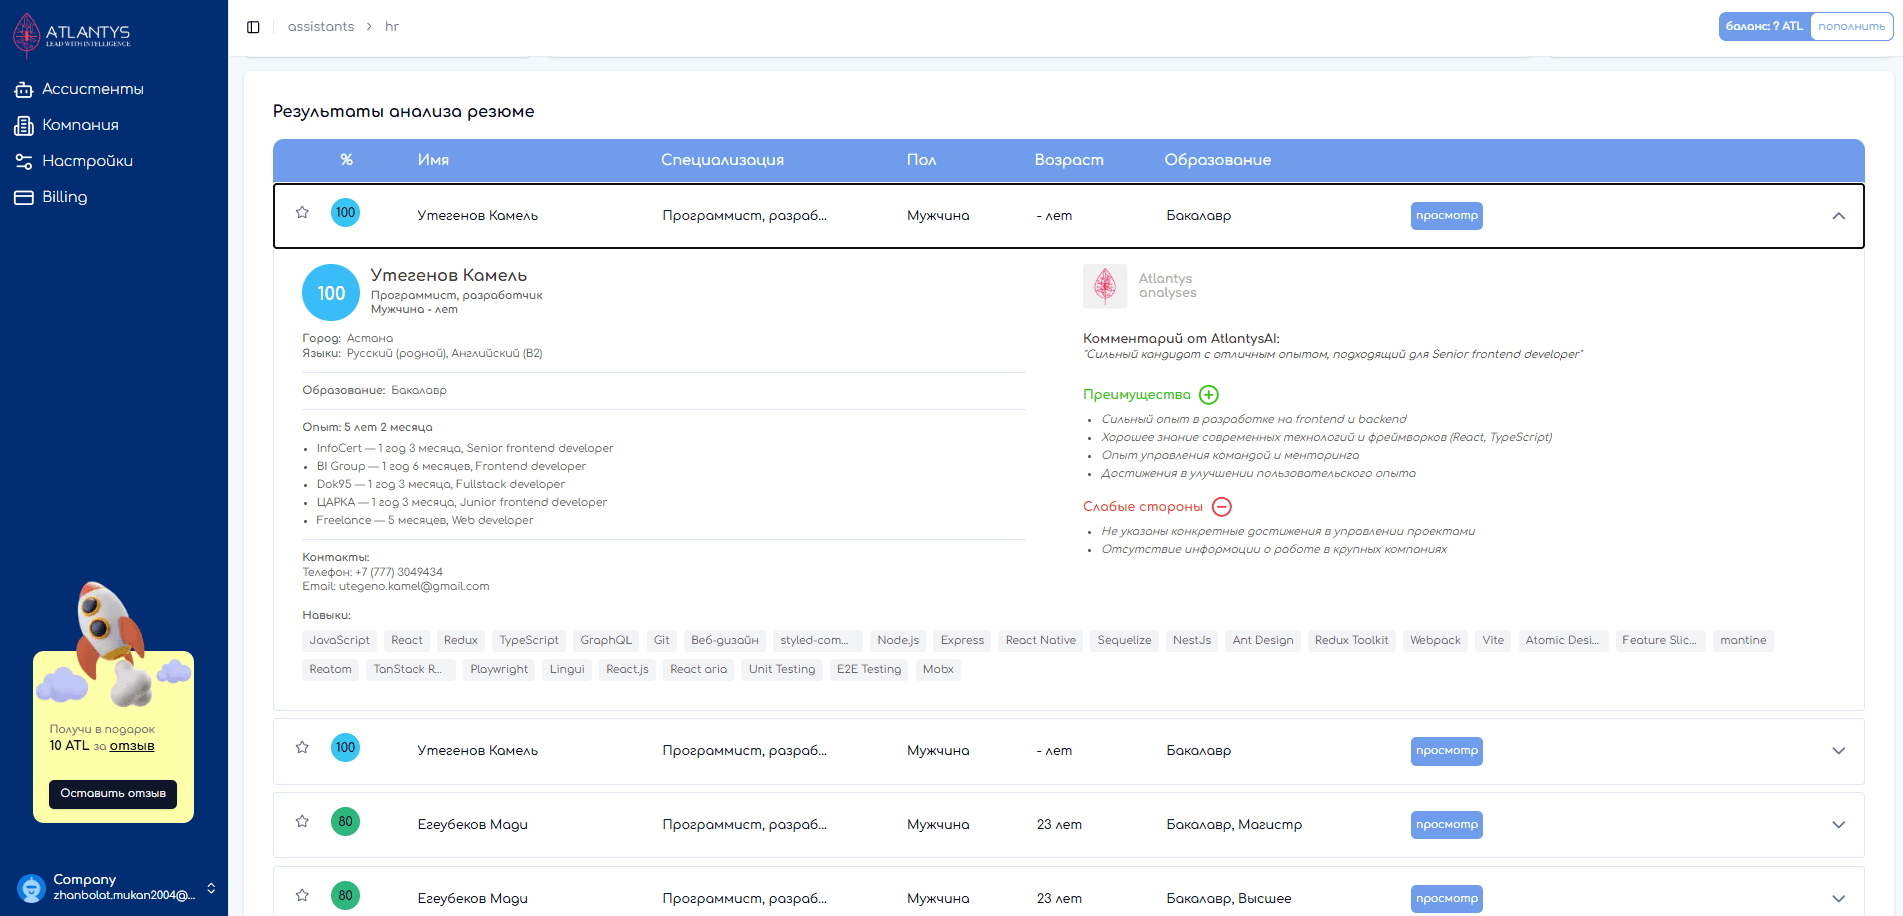Star the Бакалавр, Высшее Егеубеков row
This screenshot has width=1903, height=916.
click(x=302, y=895)
